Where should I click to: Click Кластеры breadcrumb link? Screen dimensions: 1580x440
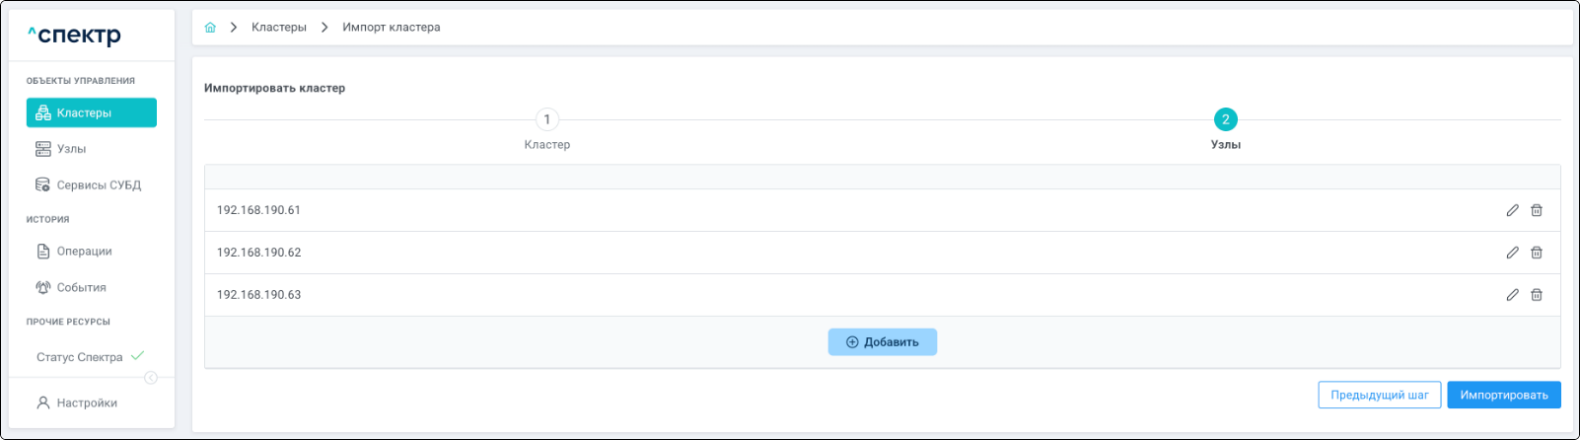click(279, 28)
